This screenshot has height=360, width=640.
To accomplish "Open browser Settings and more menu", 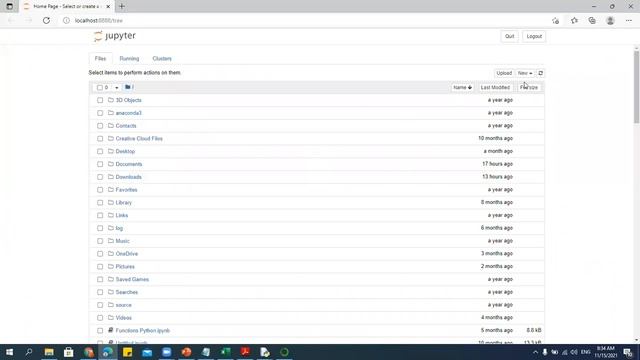I will (x=629, y=20).
